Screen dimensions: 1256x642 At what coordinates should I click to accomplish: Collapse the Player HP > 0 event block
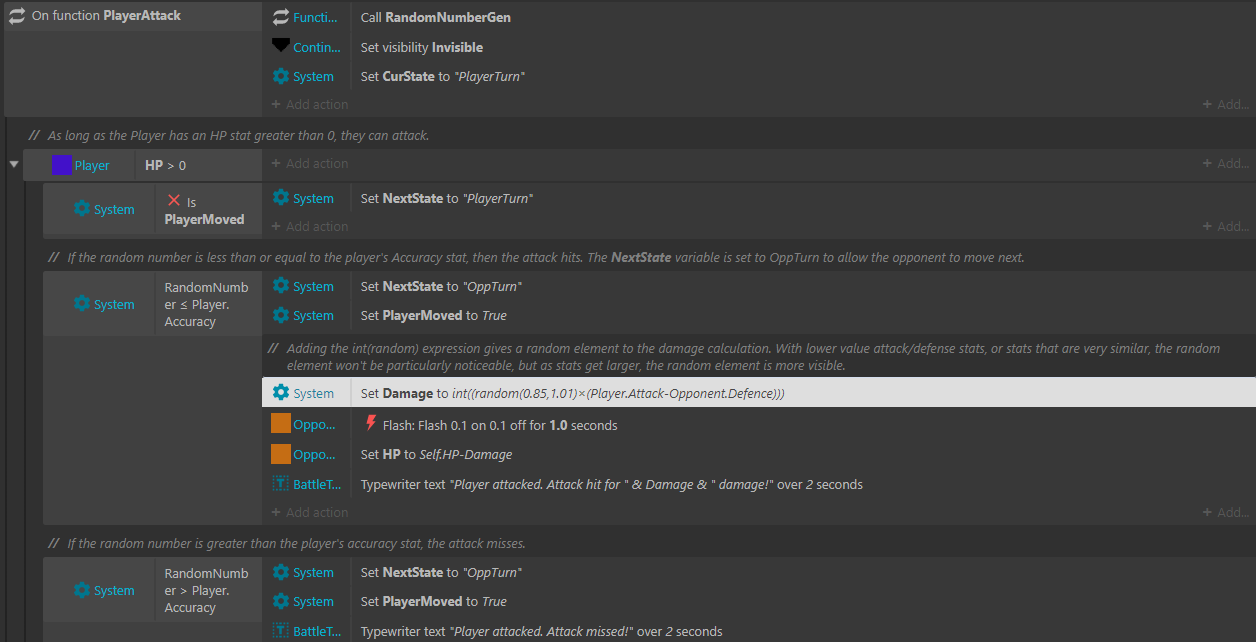14,164
